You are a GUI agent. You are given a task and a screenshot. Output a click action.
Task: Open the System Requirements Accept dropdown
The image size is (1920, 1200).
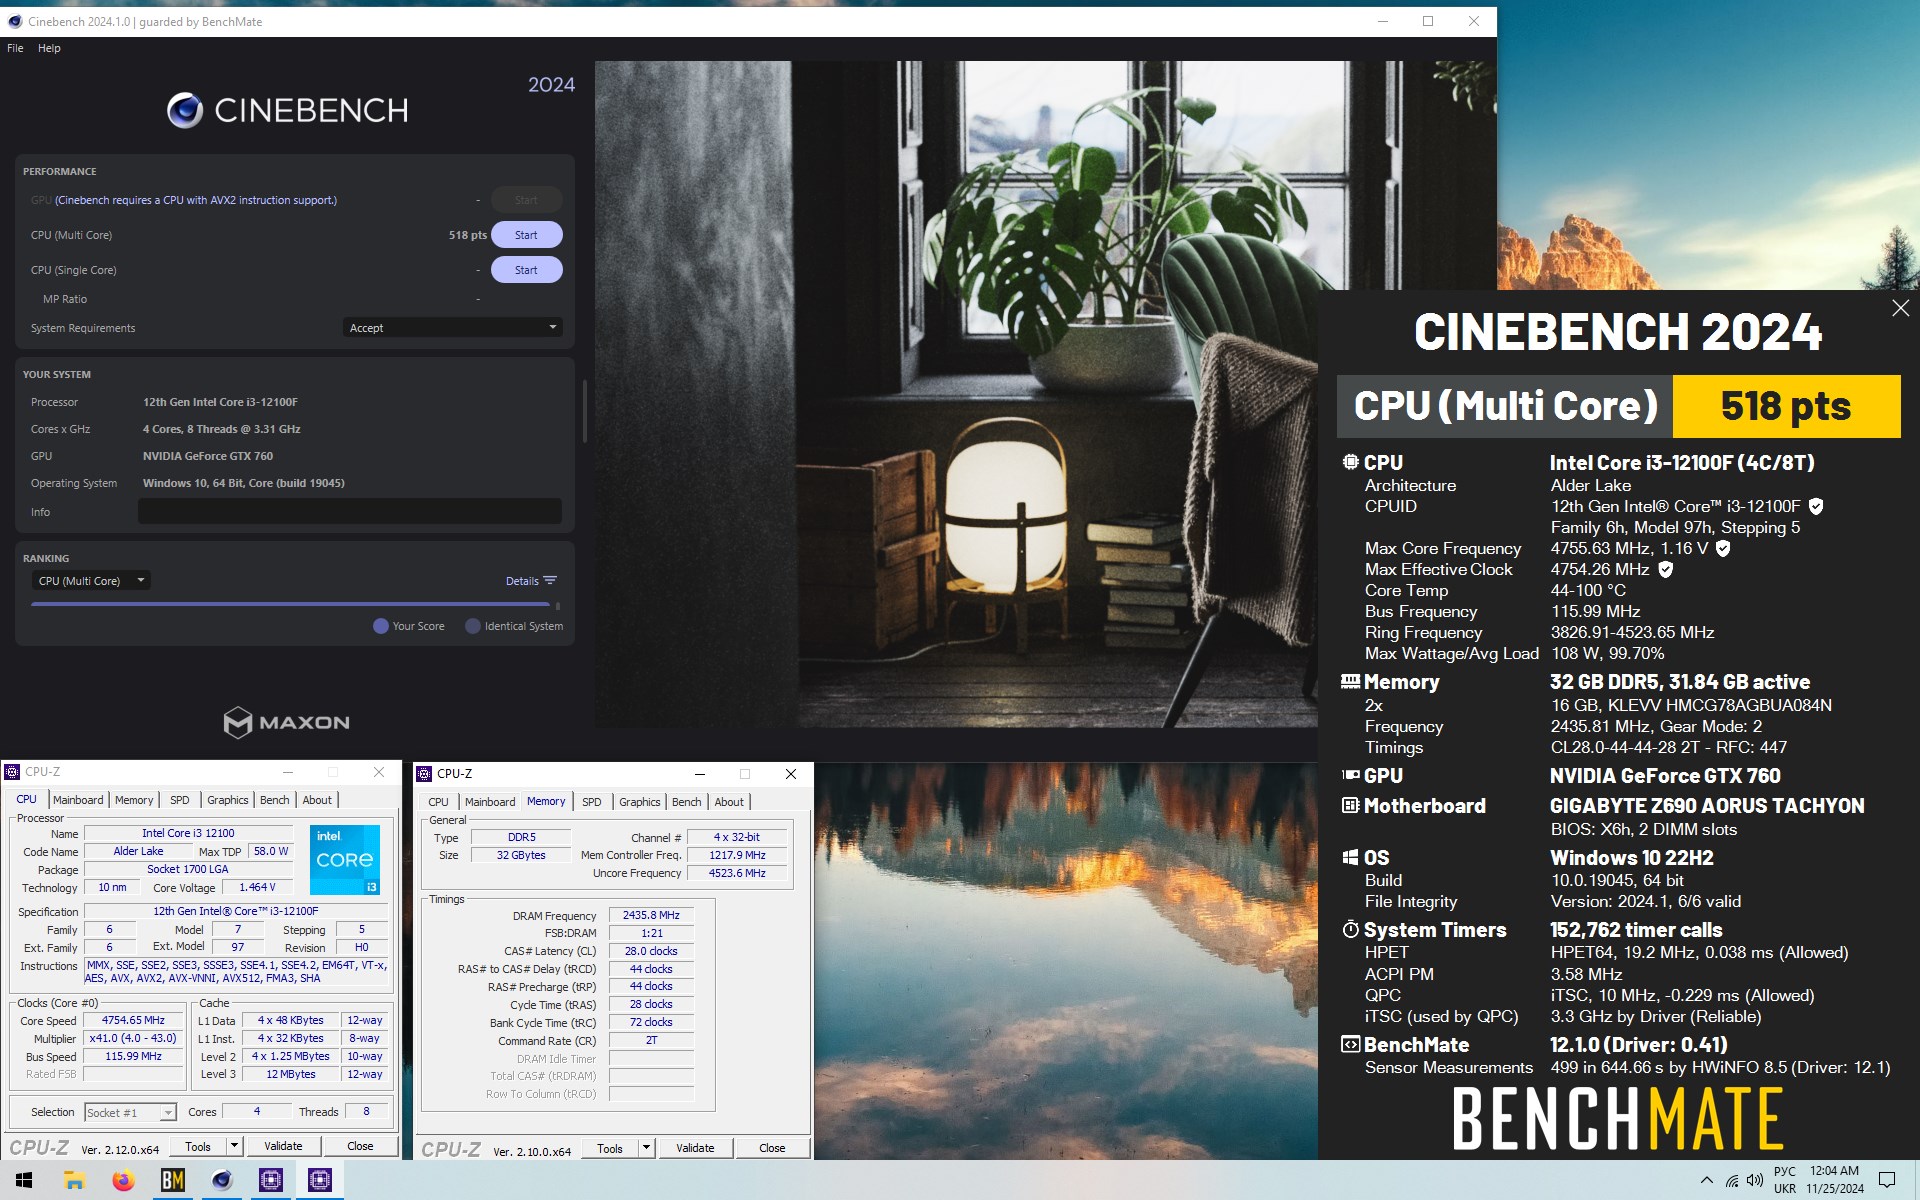click(x=452, y=328)
